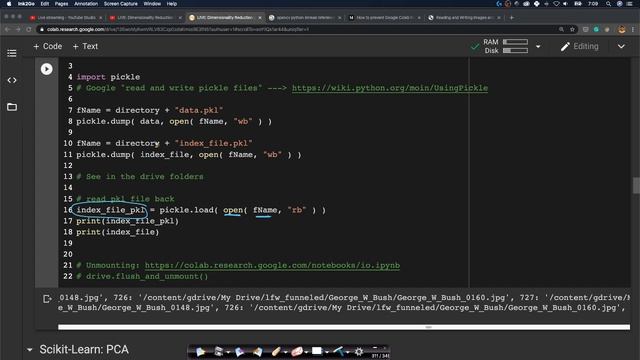Image resolution: width=640 pixels, height=360 pixels.
Task: Open dropdown next to second Ink2Go icon
Action: (x=228, y=352)
